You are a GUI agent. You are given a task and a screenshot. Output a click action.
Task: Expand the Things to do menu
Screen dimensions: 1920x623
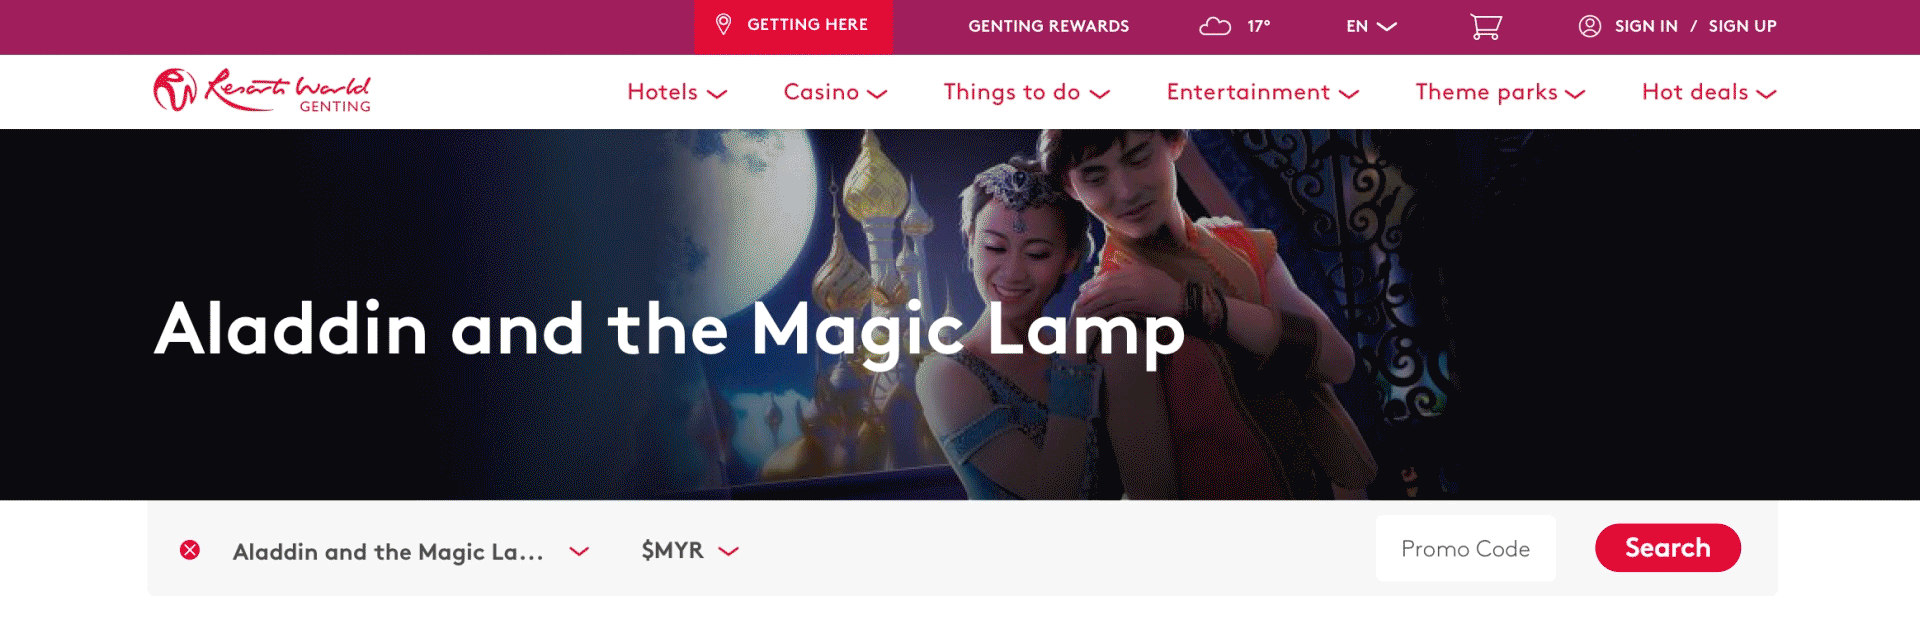tap(1027, 92)
